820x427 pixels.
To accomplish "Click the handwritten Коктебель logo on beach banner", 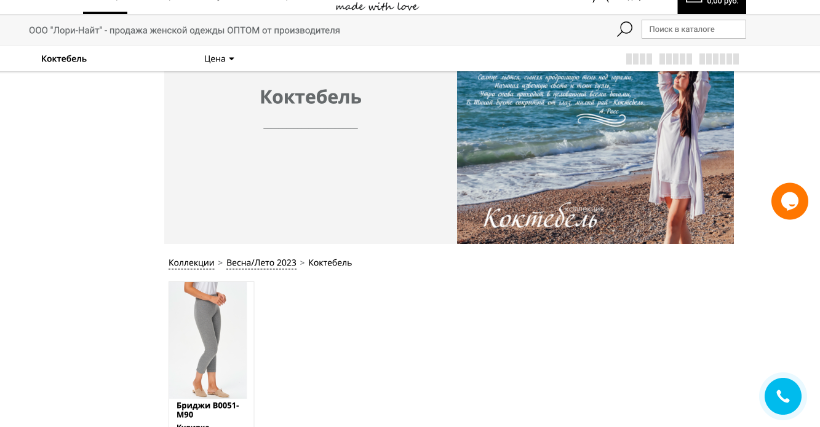I will [x=541, y=217].
